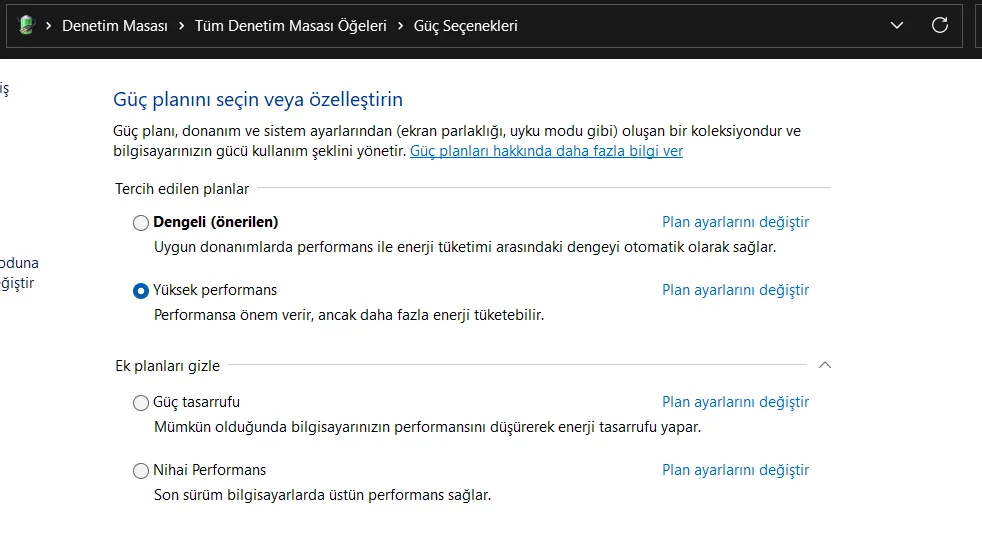Enable the Nihai Performans power plan
Viewport: 982px width, 556px height.
click(x=141, y=471)
